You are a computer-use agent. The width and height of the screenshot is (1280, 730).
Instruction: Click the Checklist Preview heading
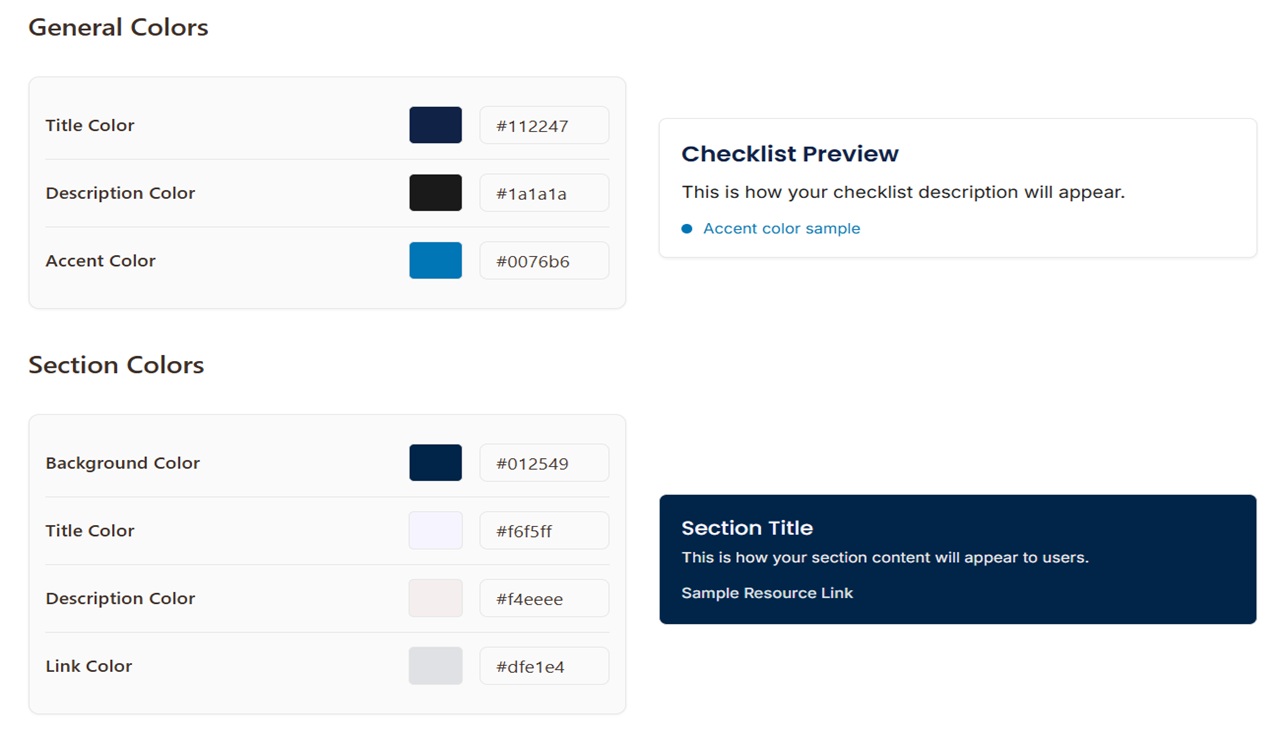tap(790, 153)
